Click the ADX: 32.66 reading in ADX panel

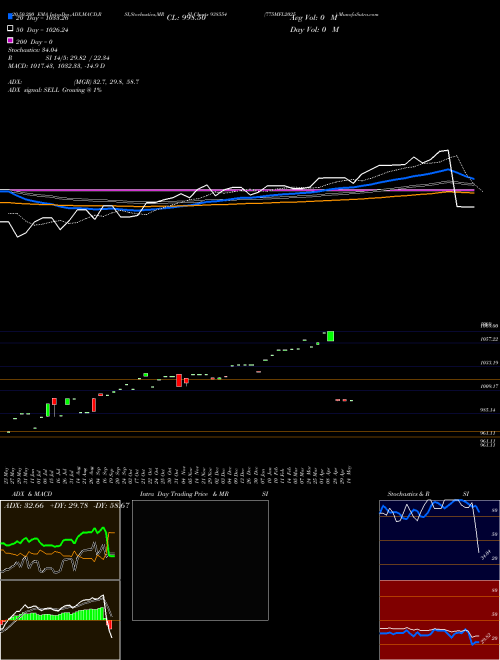point(24,506)
